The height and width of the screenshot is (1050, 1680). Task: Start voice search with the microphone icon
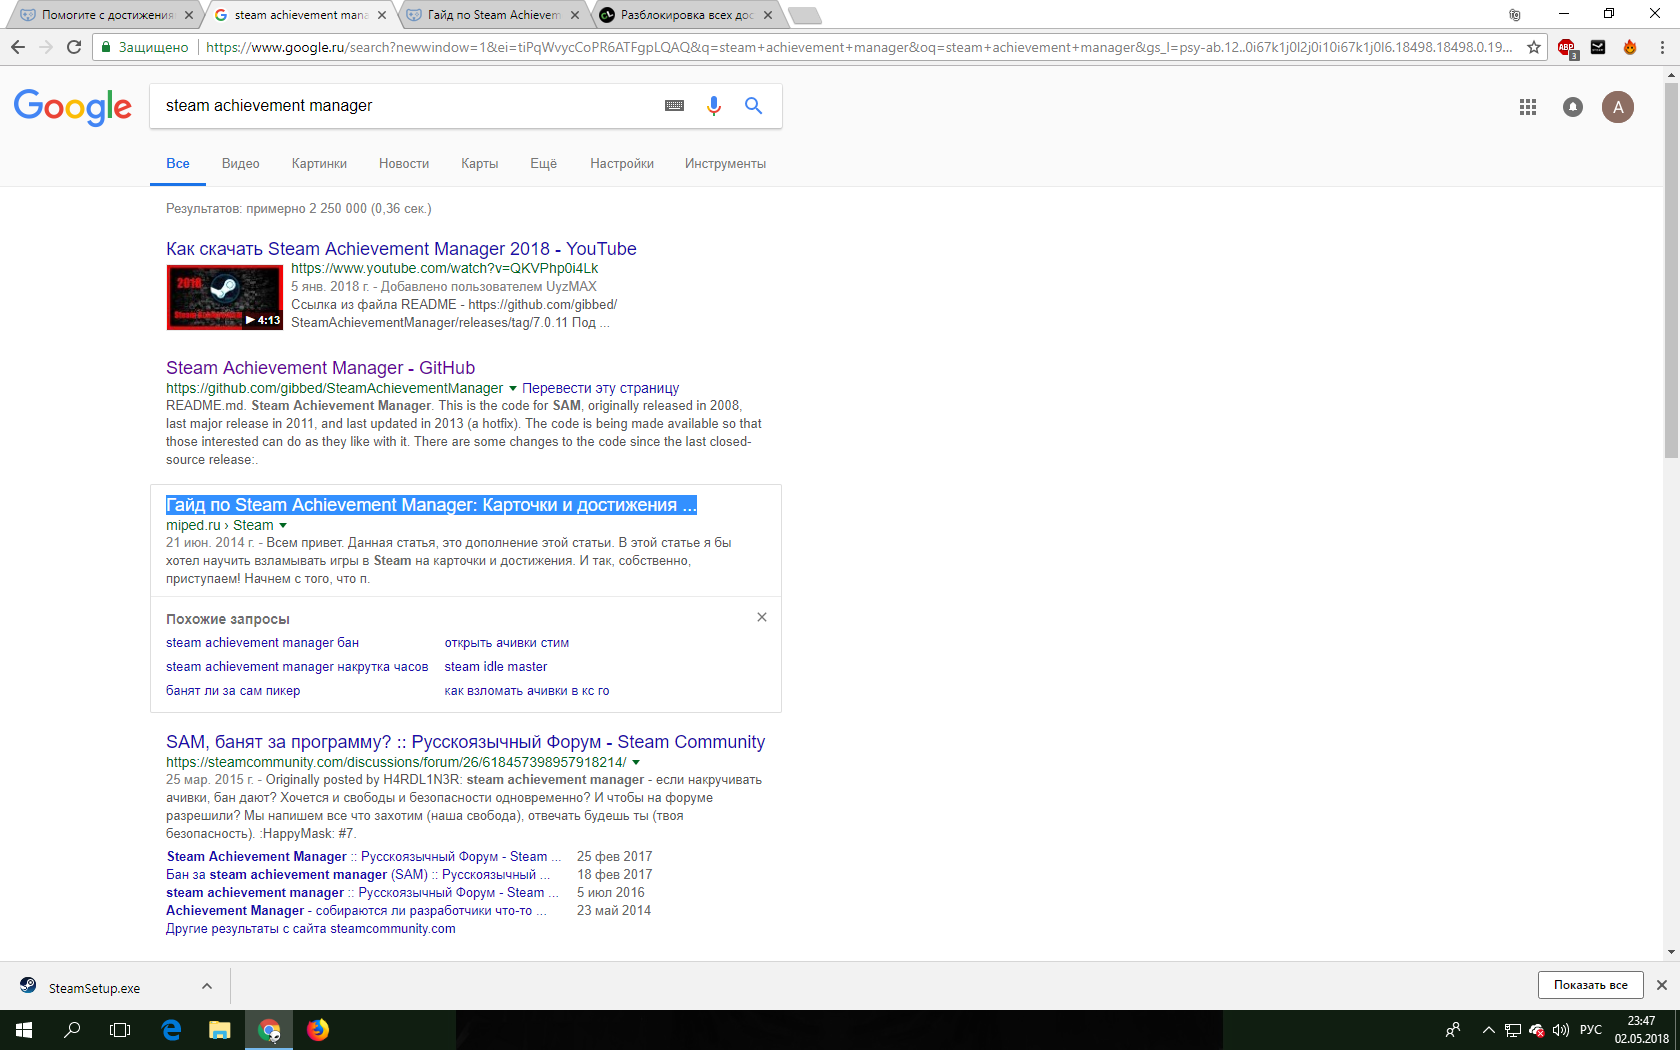pos(714,106)
